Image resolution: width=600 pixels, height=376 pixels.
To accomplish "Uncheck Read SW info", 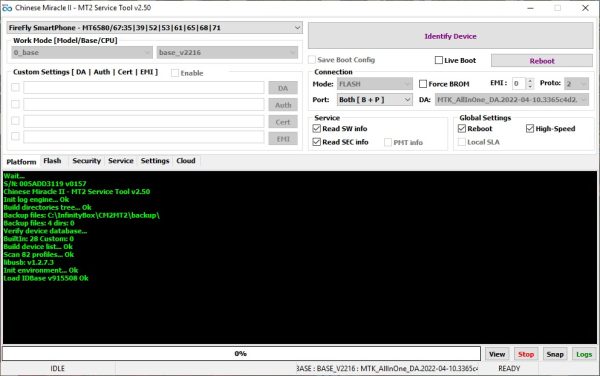I will (x=316, y=129).
